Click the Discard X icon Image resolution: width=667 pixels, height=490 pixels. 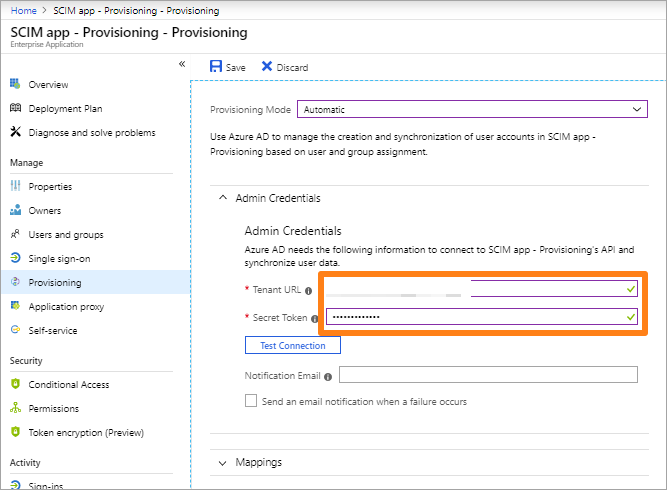point(267,66)
